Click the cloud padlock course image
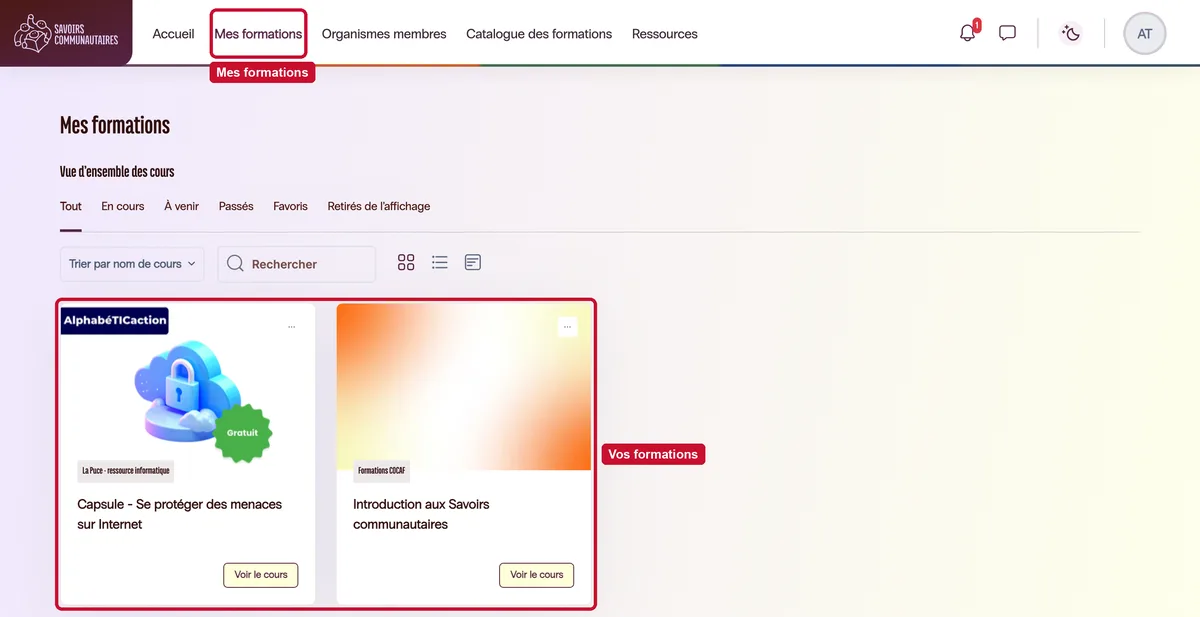 188,387
